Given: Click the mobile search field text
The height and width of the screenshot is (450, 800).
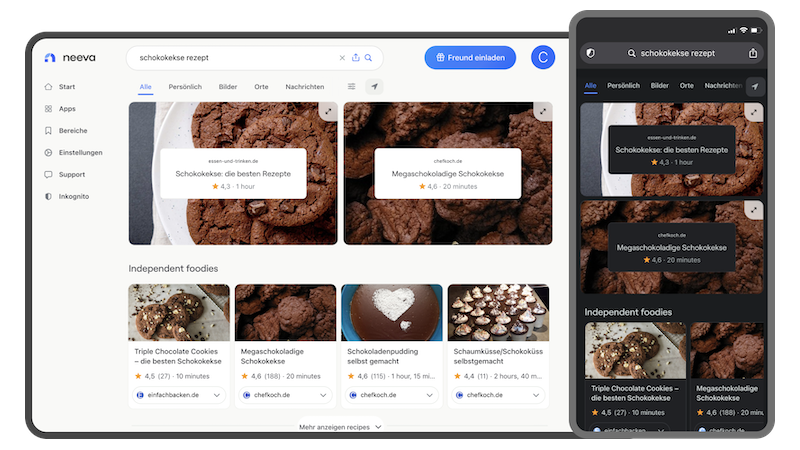Looking at the screenshot, I should [x=678, y=53].
